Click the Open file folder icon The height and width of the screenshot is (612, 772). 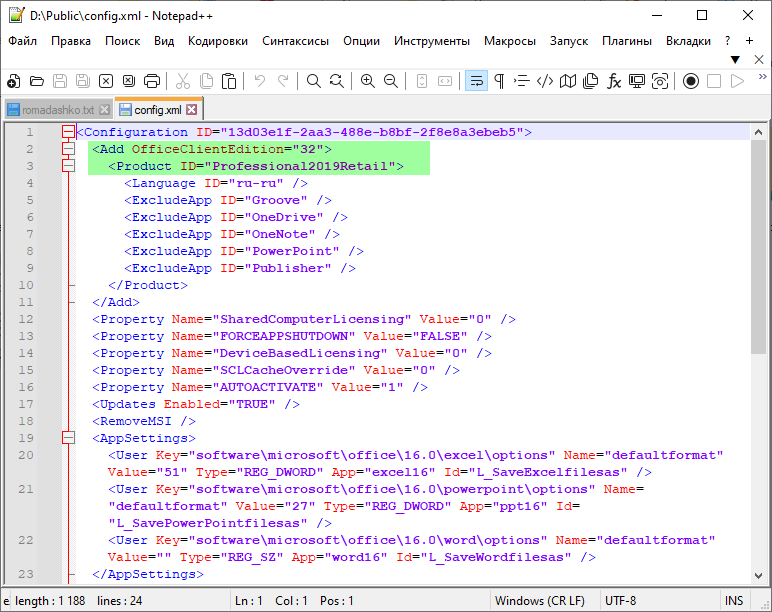pos(37,81)
